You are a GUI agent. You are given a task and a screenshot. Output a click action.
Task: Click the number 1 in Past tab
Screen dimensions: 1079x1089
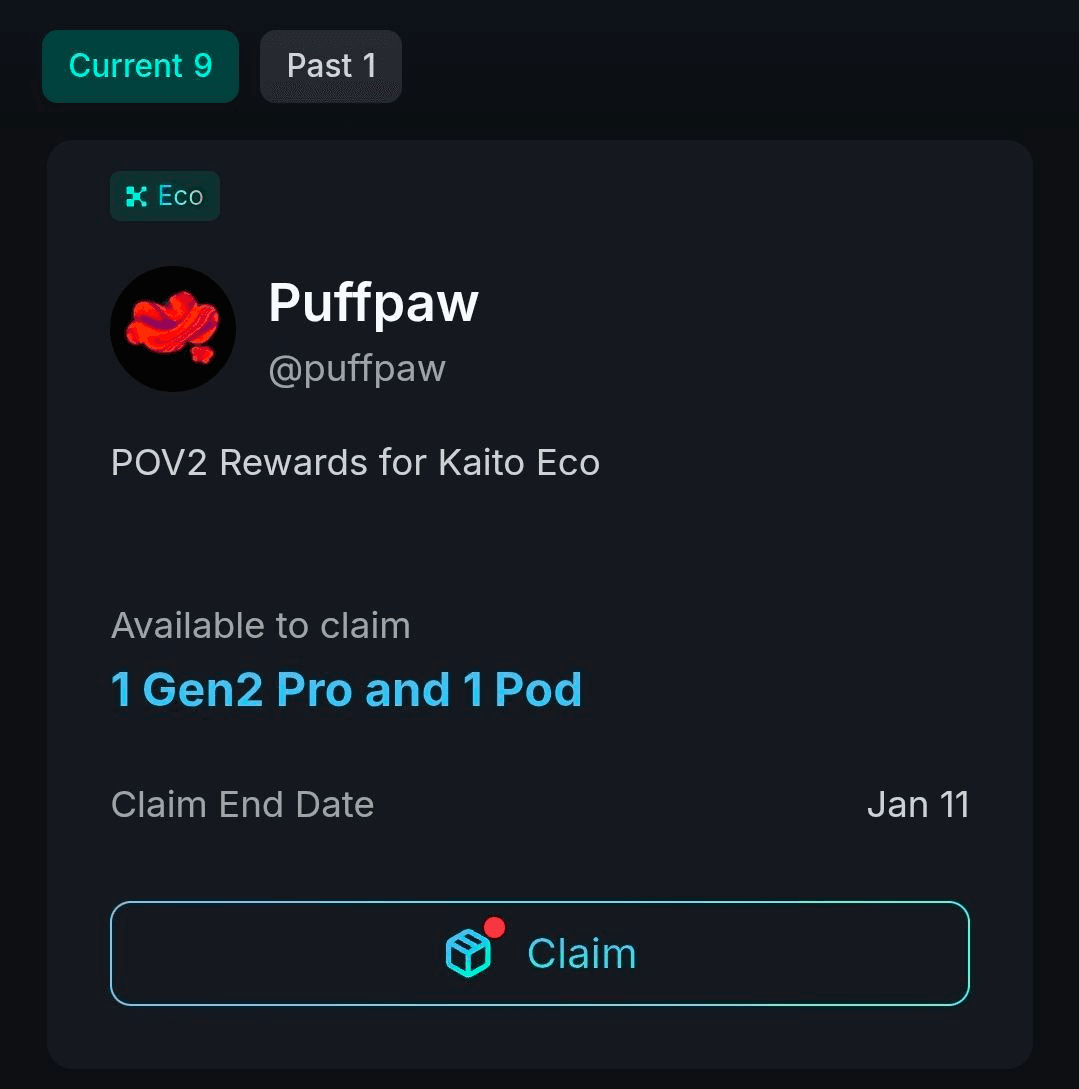pos(369,66)
